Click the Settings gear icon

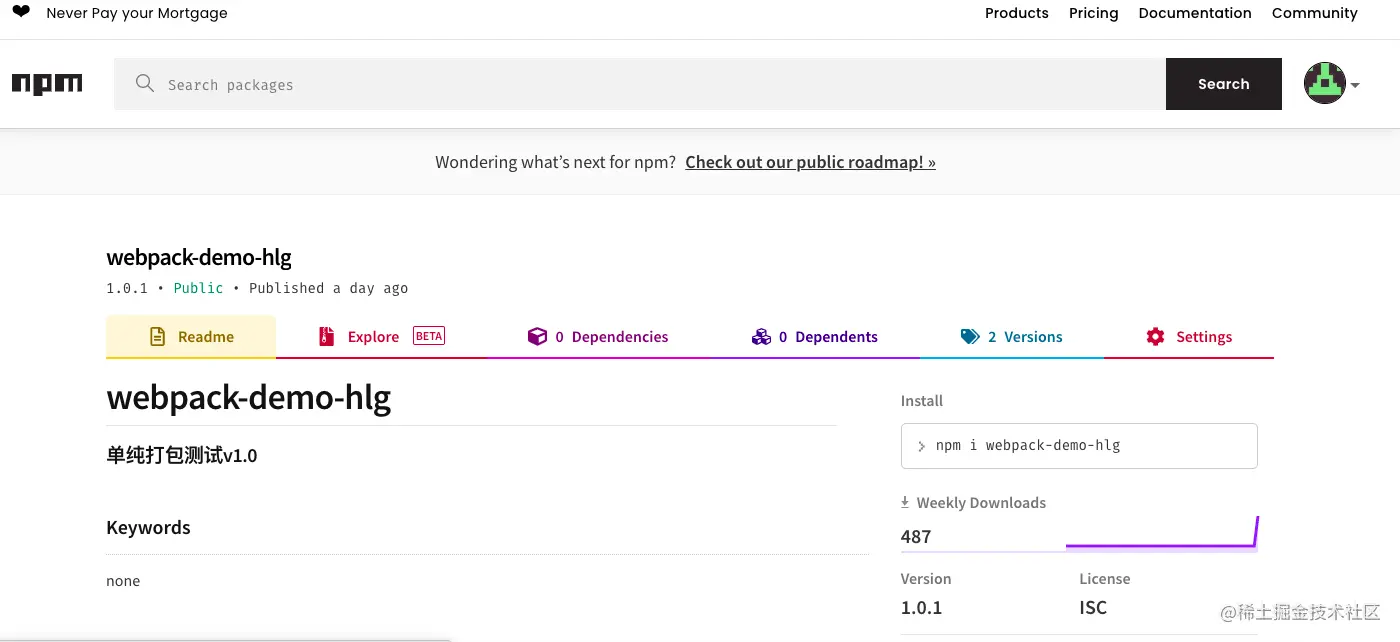tap(1156, 337)
